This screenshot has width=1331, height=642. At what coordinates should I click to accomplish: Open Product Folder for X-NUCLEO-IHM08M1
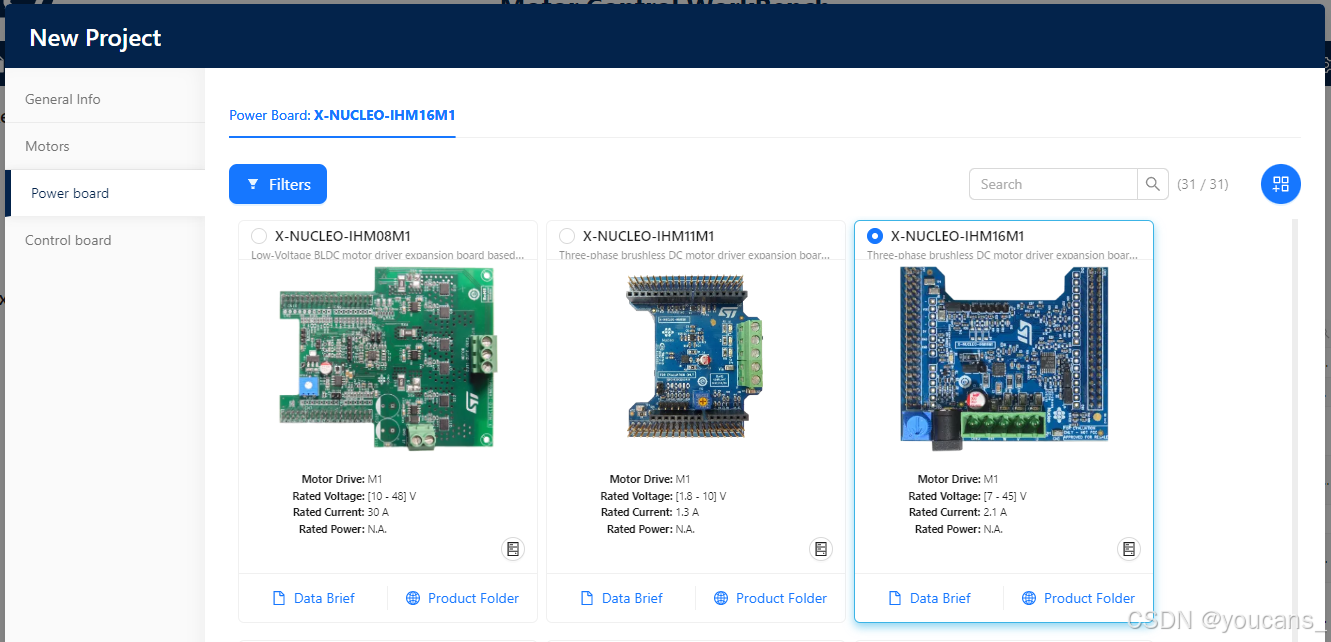tap(462, 598)
